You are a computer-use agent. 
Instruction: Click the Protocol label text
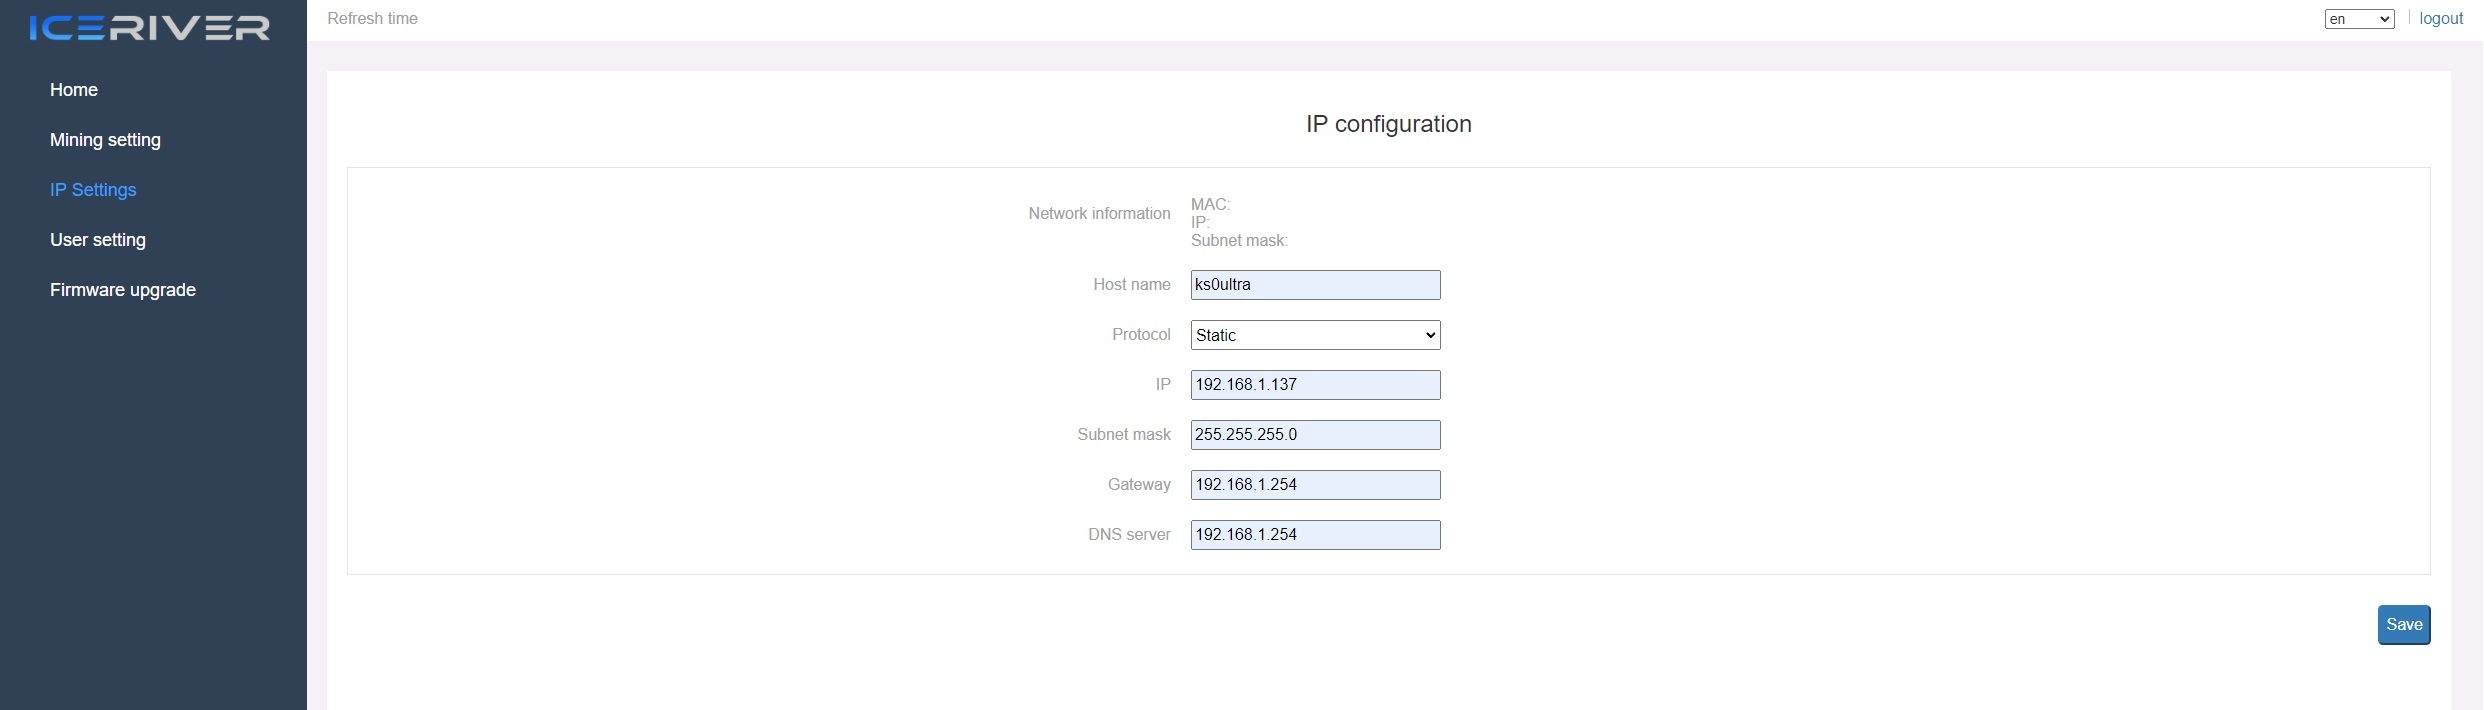tap(1141, 335)
